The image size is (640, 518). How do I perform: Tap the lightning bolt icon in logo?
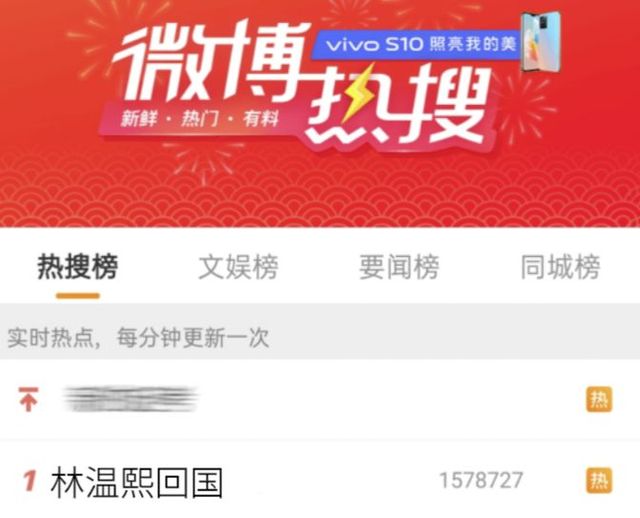[359, 94]
